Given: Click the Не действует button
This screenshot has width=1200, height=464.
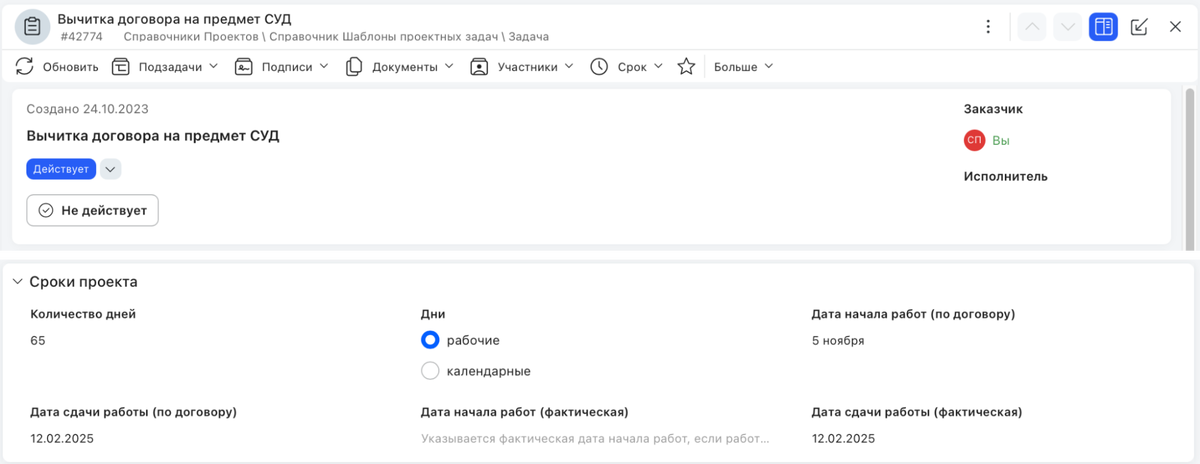Looking at the screenshot, I should 92,210.
